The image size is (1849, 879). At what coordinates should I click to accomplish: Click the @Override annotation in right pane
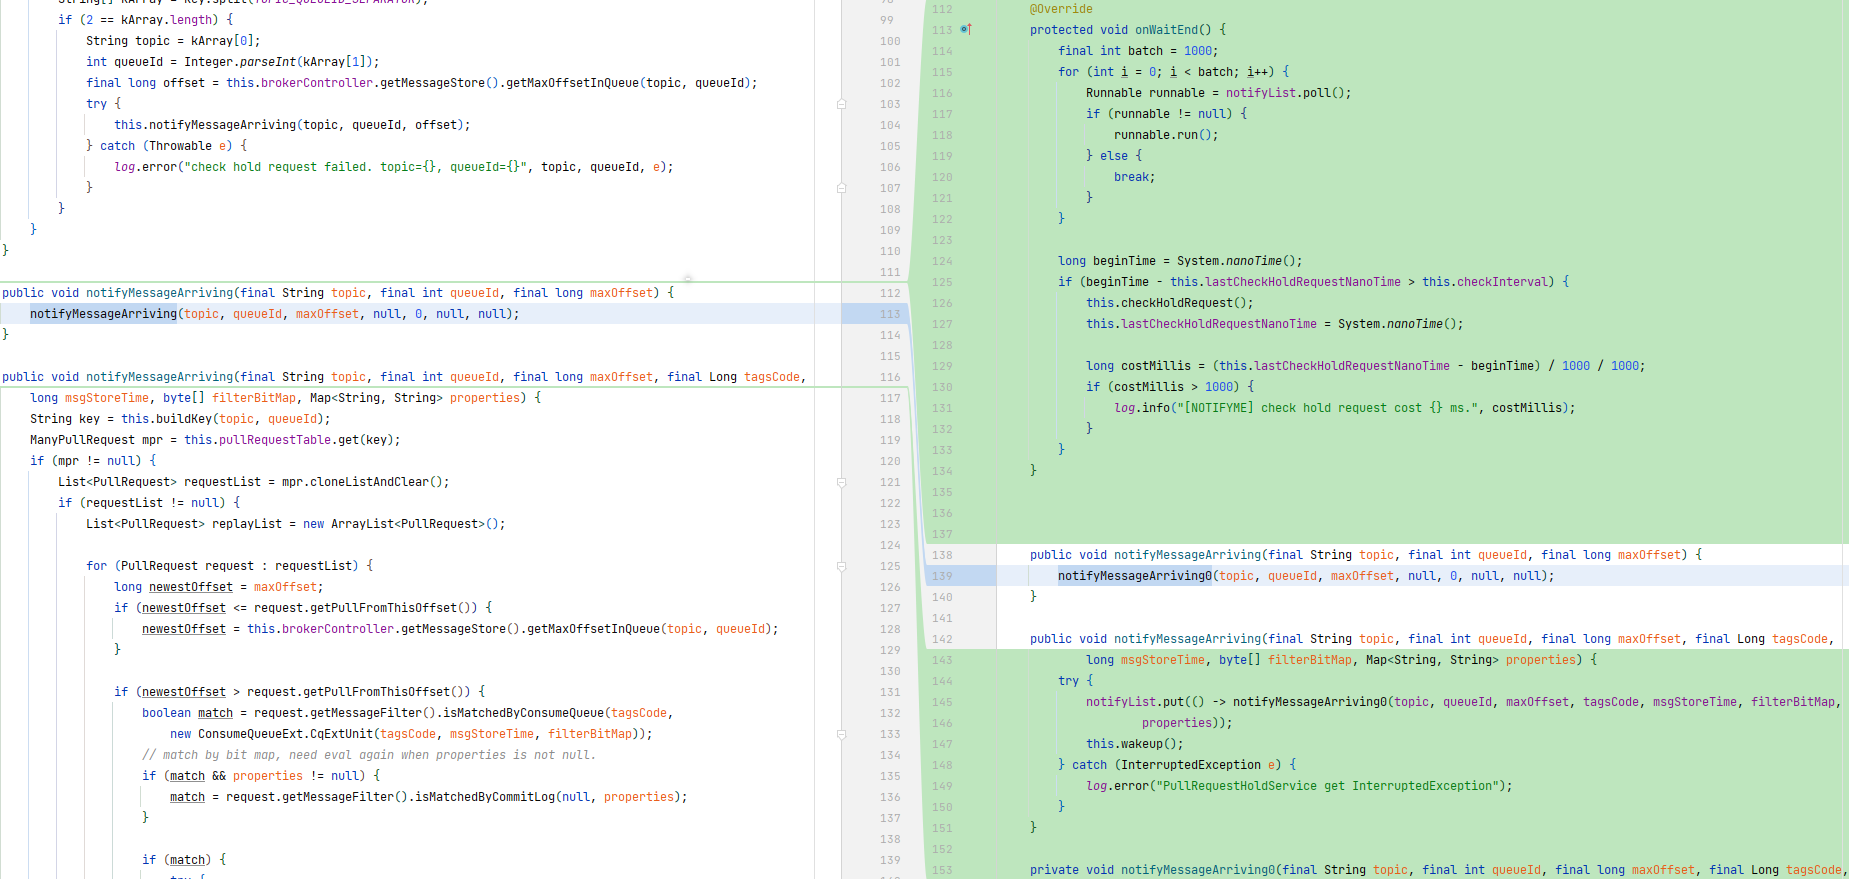(1061, 9)
